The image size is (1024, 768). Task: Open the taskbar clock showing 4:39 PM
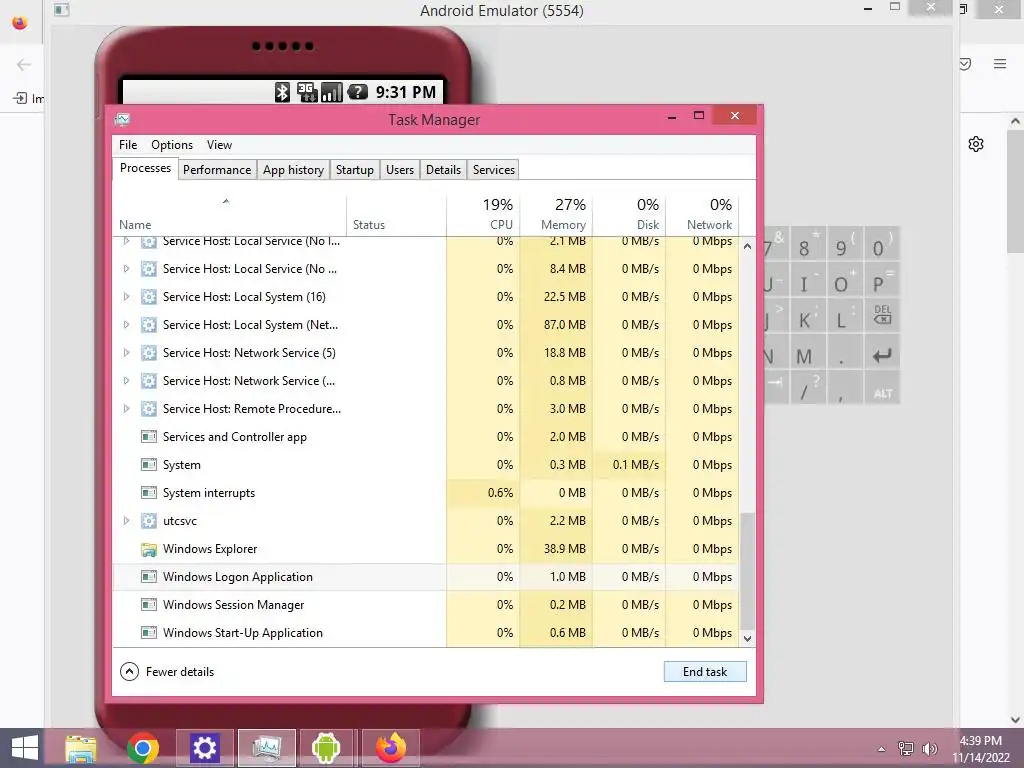(981, 748)
